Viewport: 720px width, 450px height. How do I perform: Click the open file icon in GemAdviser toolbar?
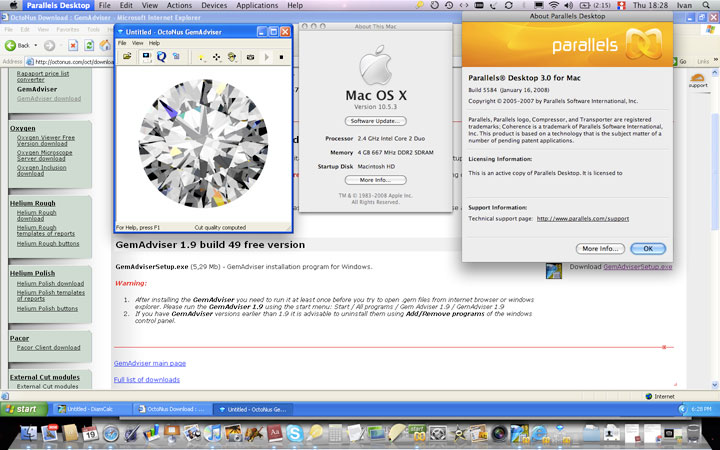coord(128,57)
